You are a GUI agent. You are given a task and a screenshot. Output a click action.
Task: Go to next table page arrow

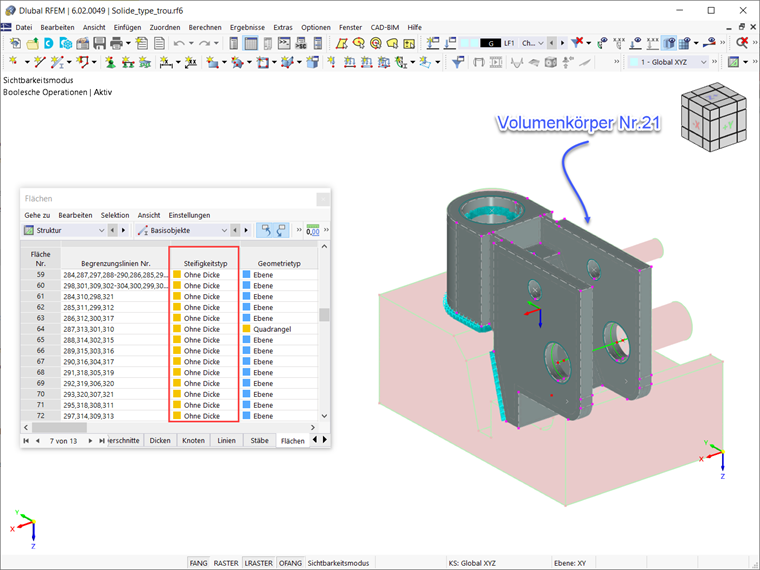[90, 441]
